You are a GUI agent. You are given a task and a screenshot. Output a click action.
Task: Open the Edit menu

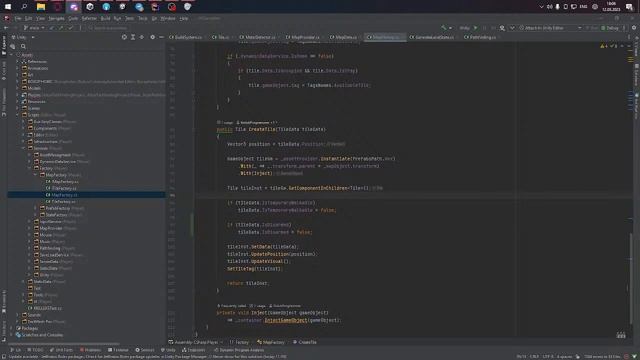[x=28, y=18]
